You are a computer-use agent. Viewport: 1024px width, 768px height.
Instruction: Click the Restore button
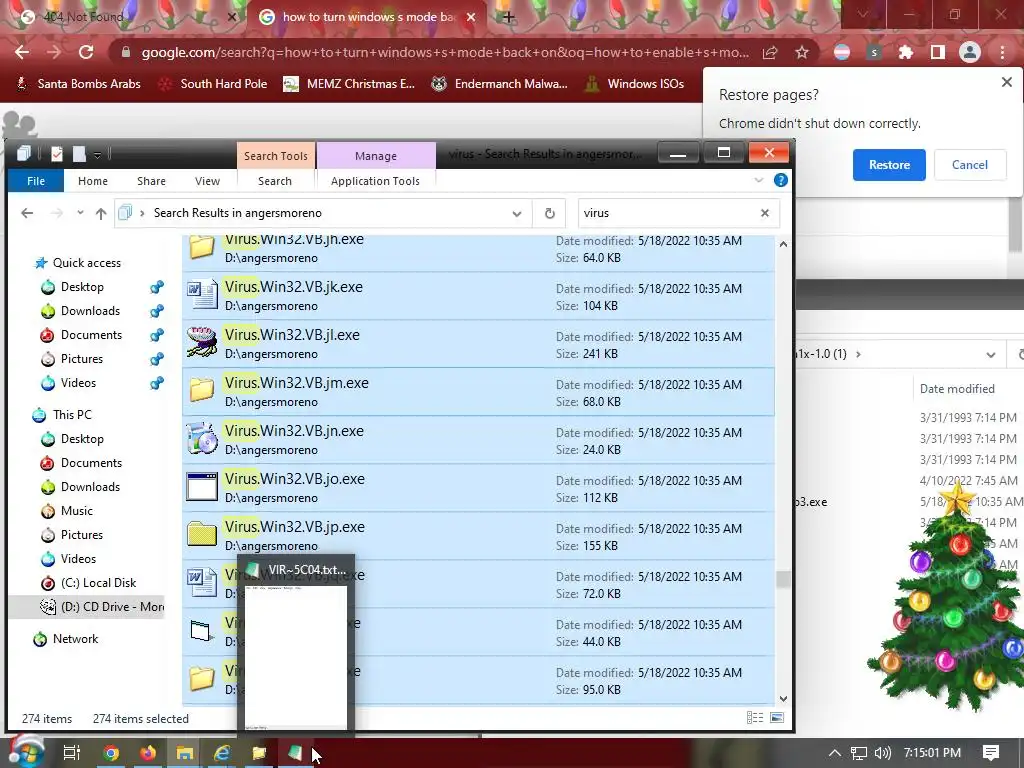point(889,165)
